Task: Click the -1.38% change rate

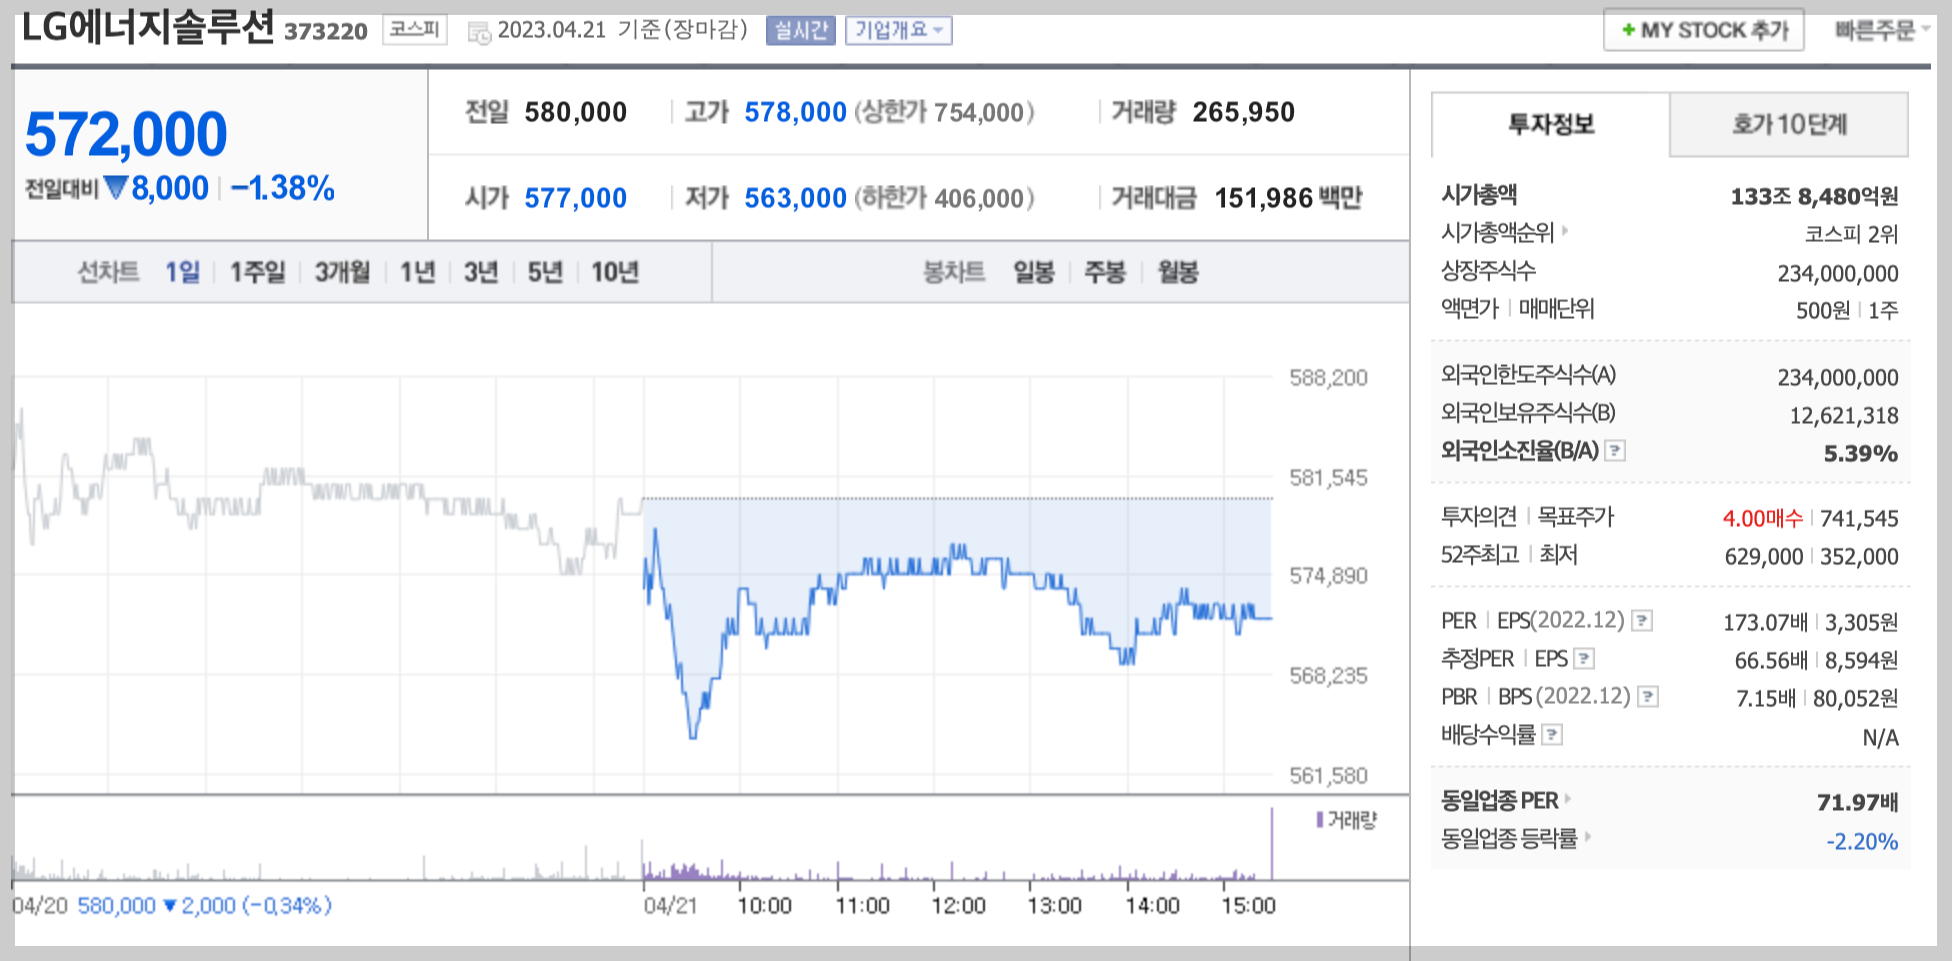Action: pos(282,188)
